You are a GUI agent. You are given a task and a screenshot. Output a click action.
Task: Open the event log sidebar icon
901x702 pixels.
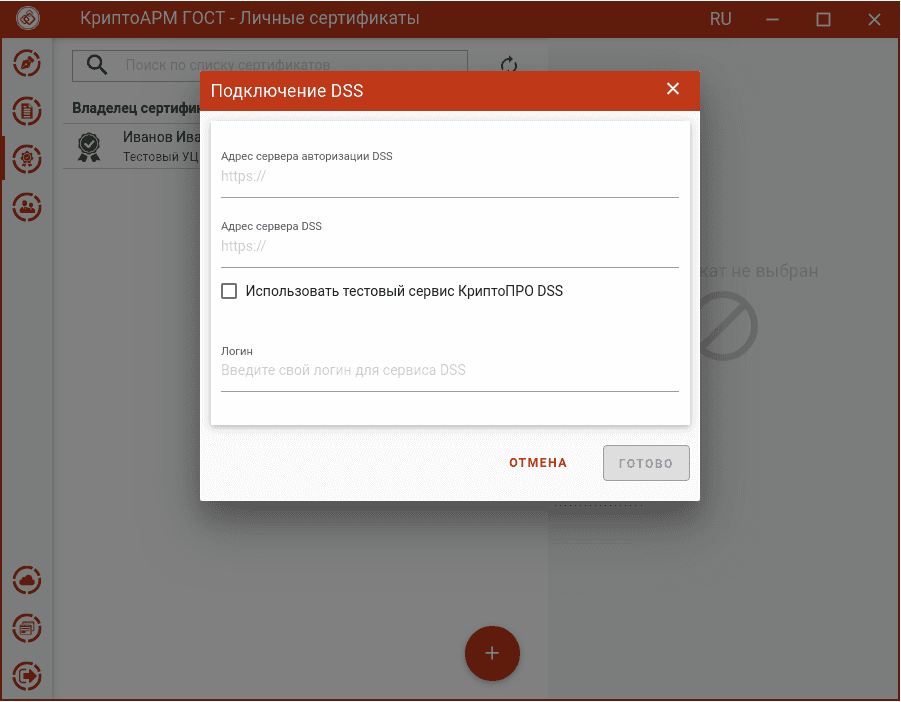point(27,628)
